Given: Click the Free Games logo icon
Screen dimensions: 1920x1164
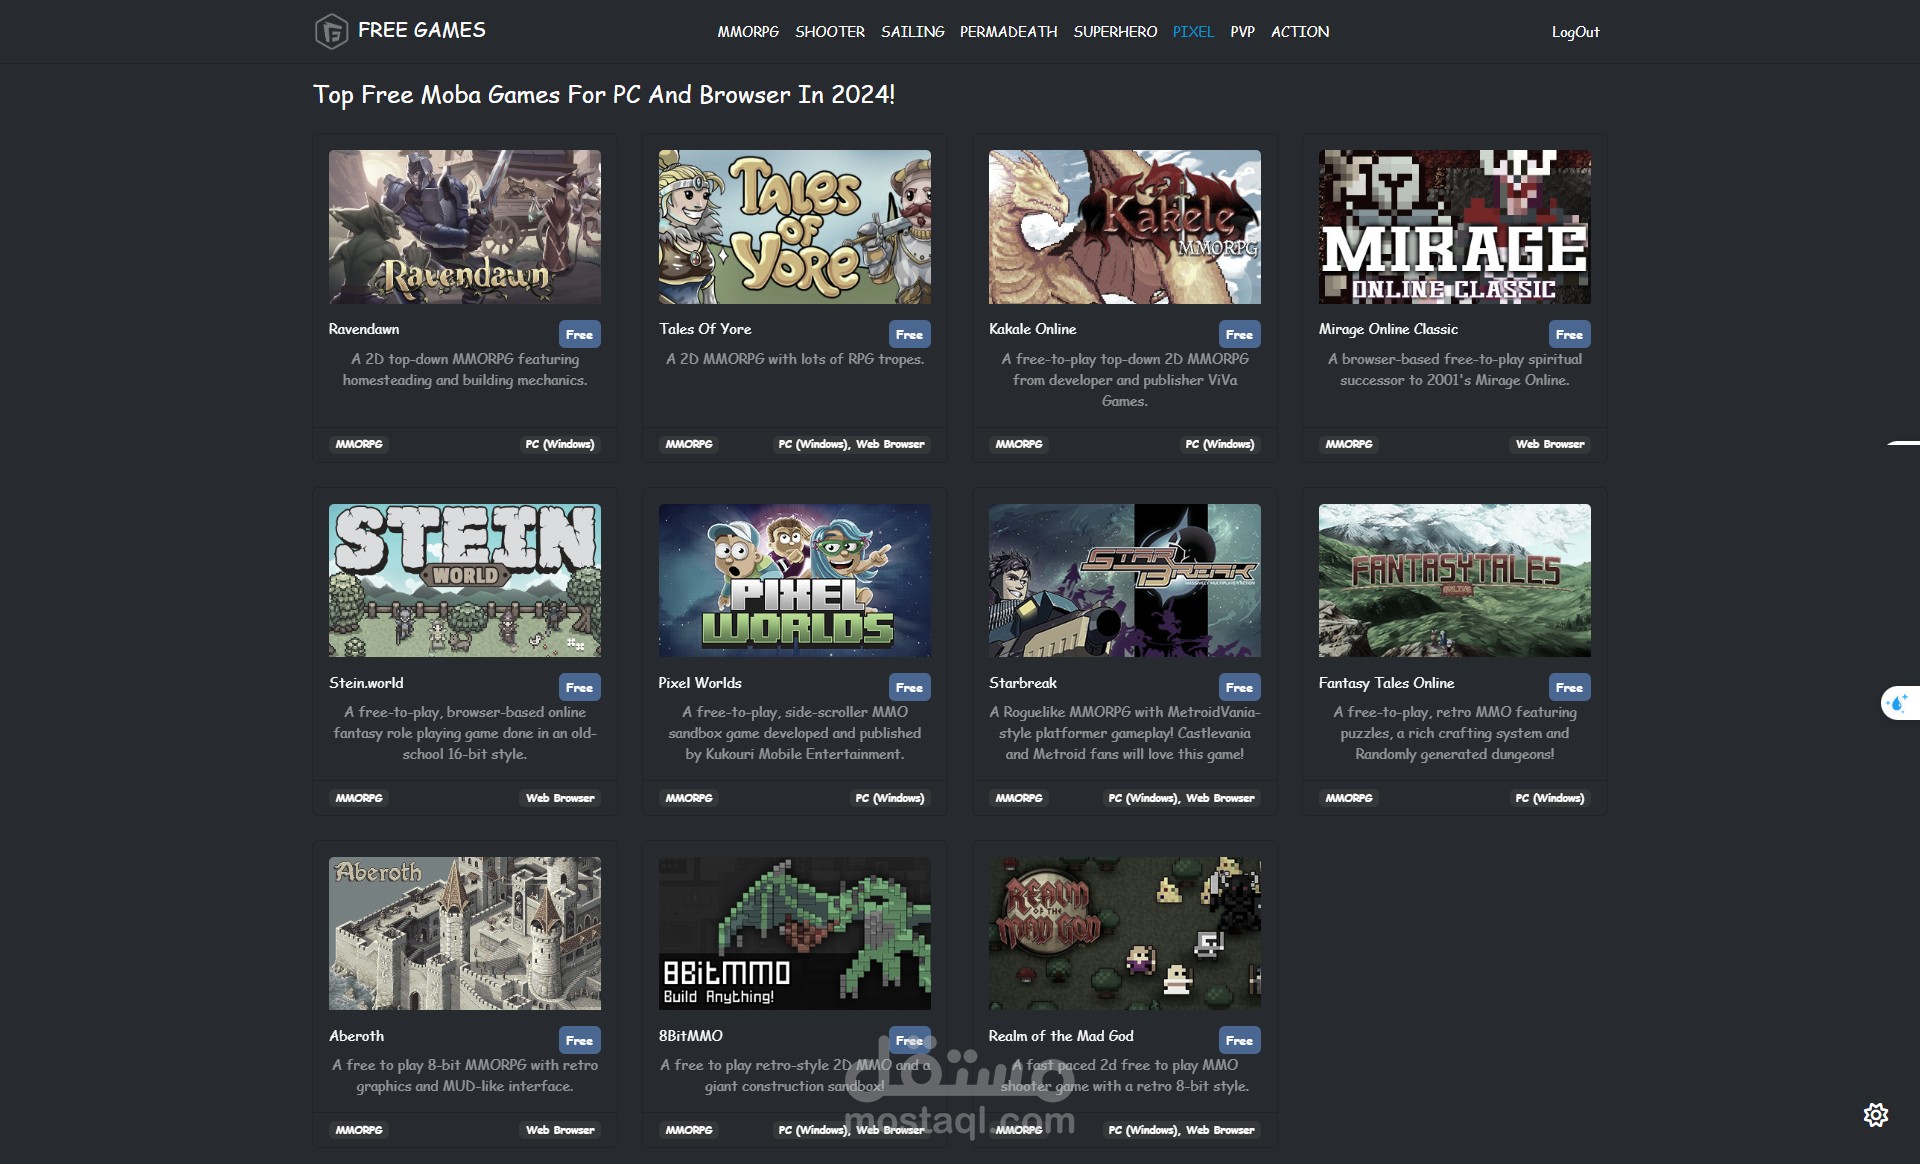Looking at the screenshot, I should tap(331, 31).
